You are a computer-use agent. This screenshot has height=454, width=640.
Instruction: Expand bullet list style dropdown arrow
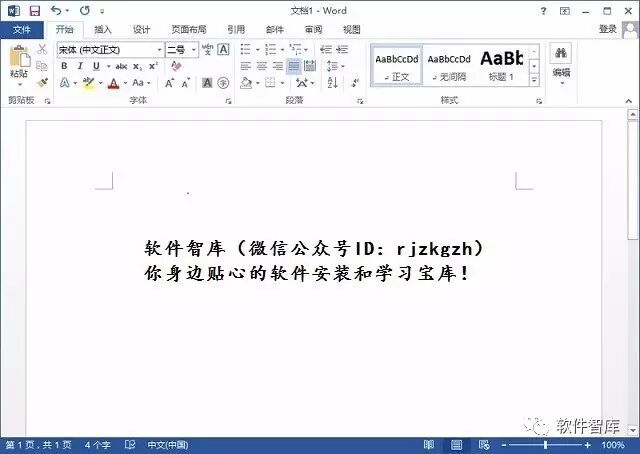[258, 50]
